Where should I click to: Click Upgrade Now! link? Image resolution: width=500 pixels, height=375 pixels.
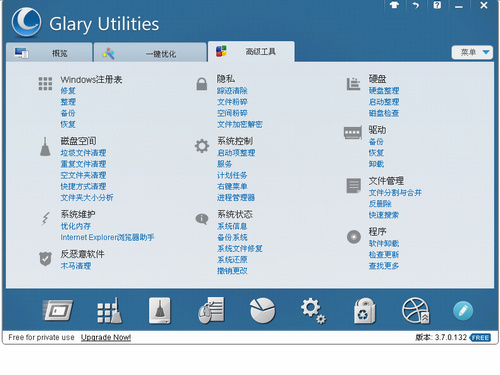106,337
